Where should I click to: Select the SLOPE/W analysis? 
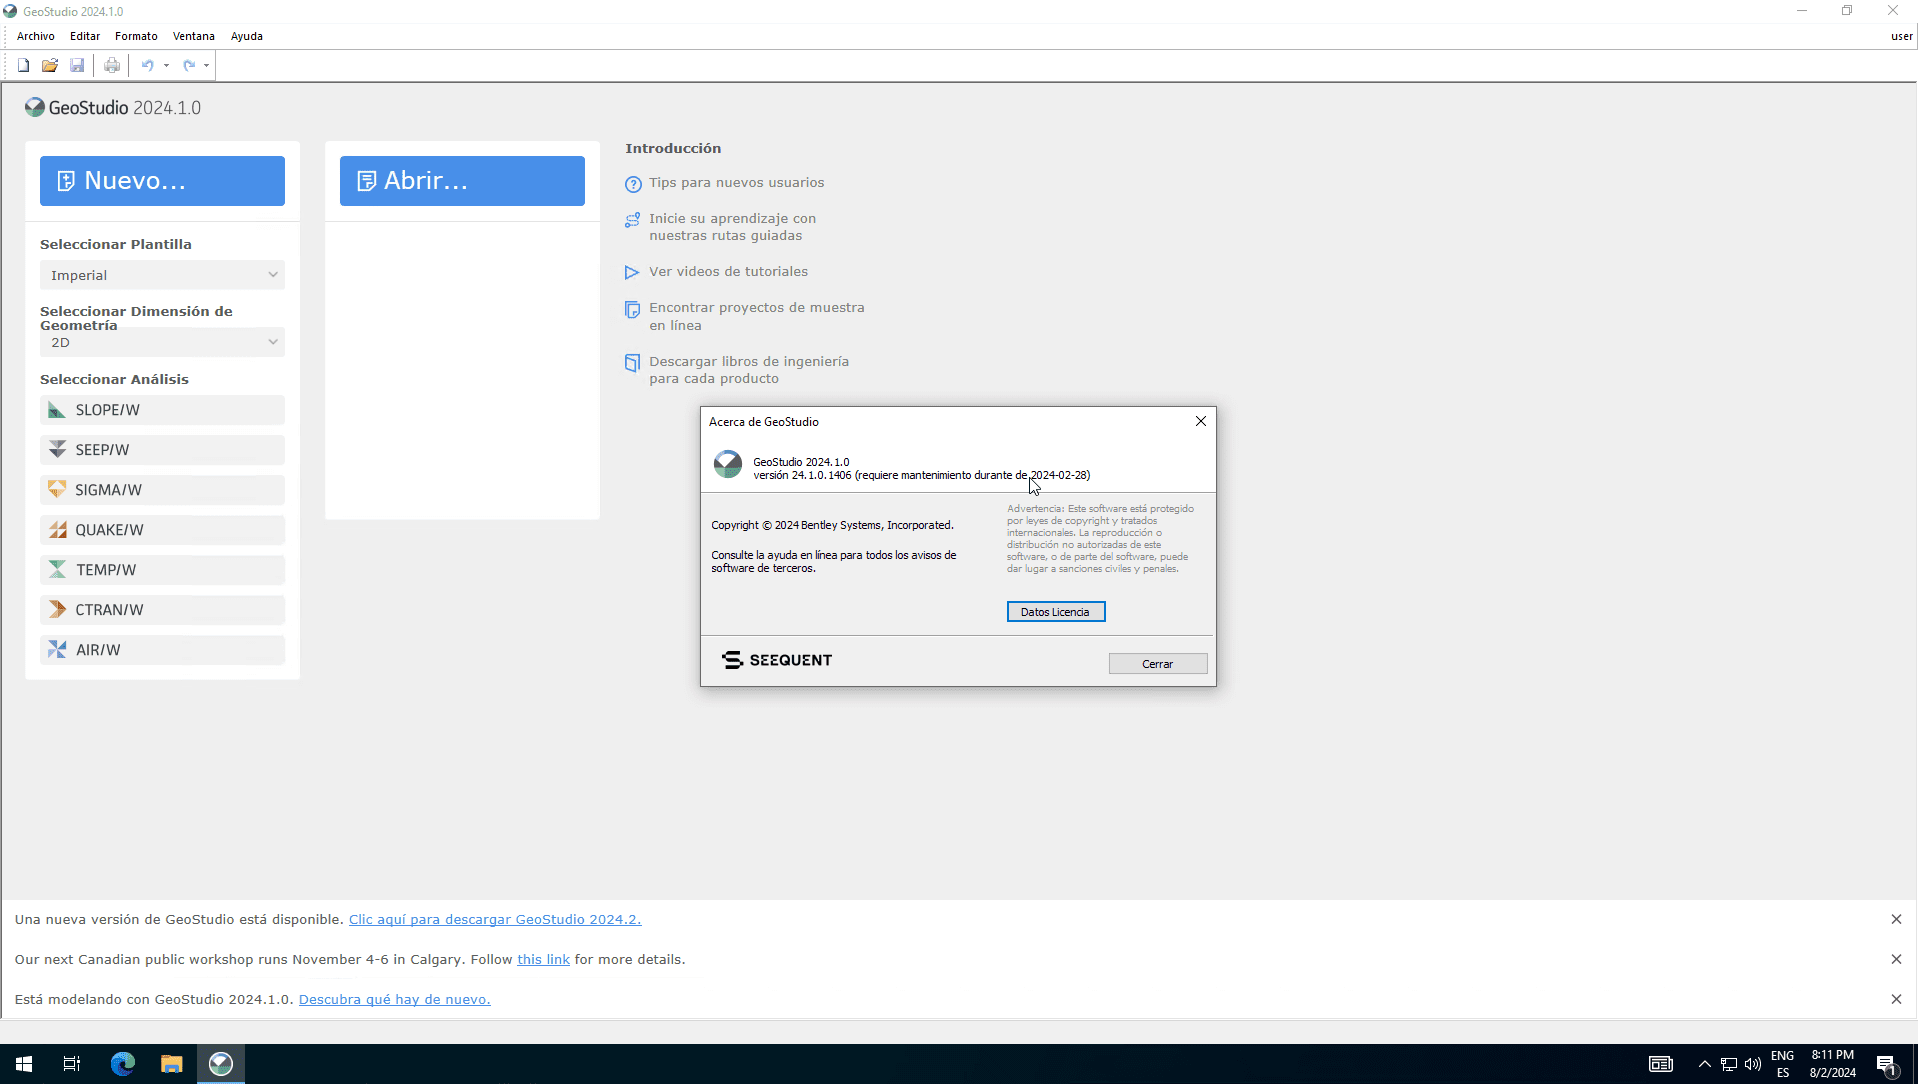point(162,410)
